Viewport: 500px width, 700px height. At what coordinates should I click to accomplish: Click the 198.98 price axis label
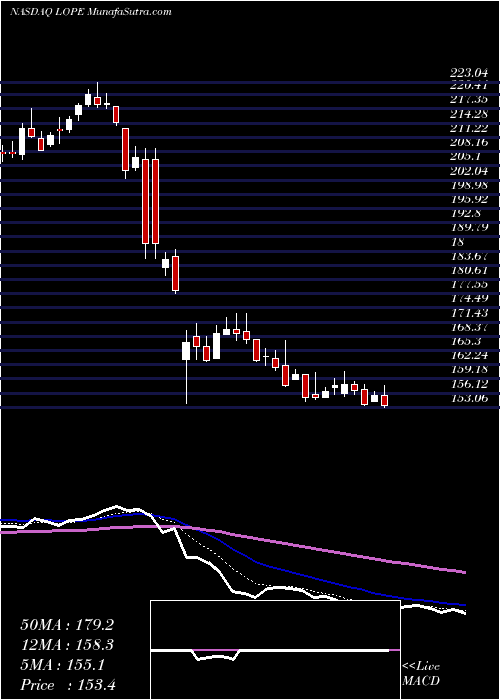tap(469, 185)
